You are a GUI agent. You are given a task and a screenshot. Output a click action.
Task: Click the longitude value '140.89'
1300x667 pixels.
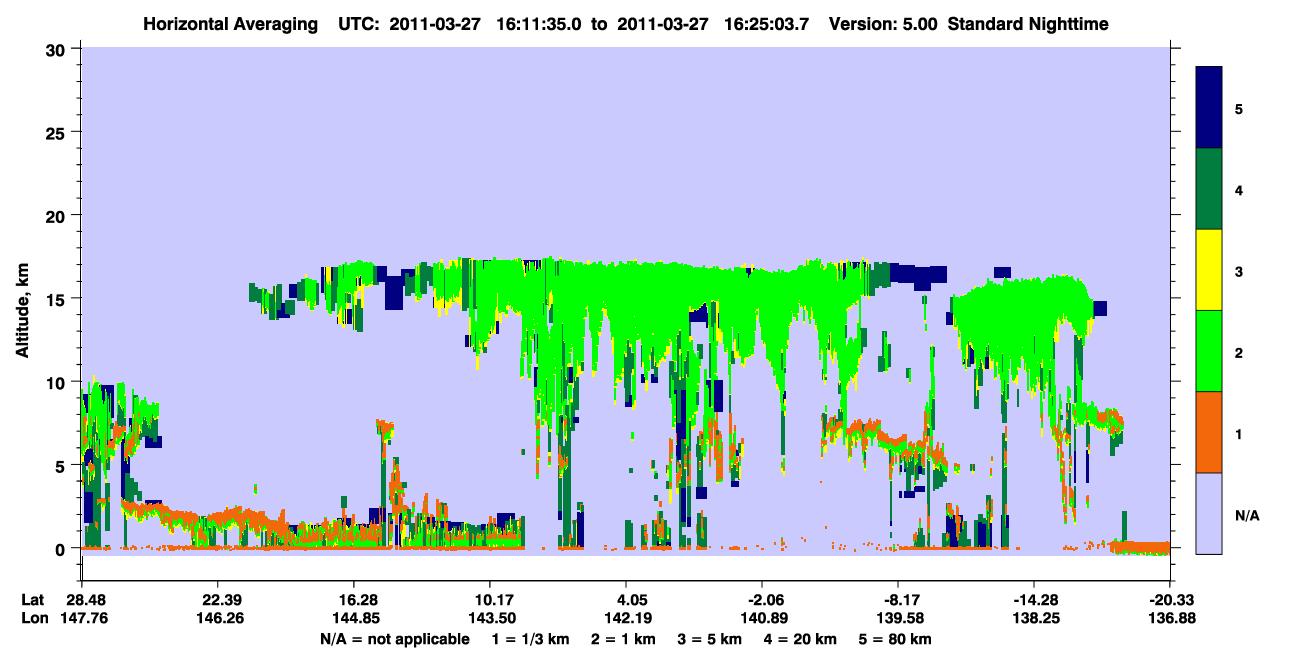pyautogui.click(x=762, y=618)
